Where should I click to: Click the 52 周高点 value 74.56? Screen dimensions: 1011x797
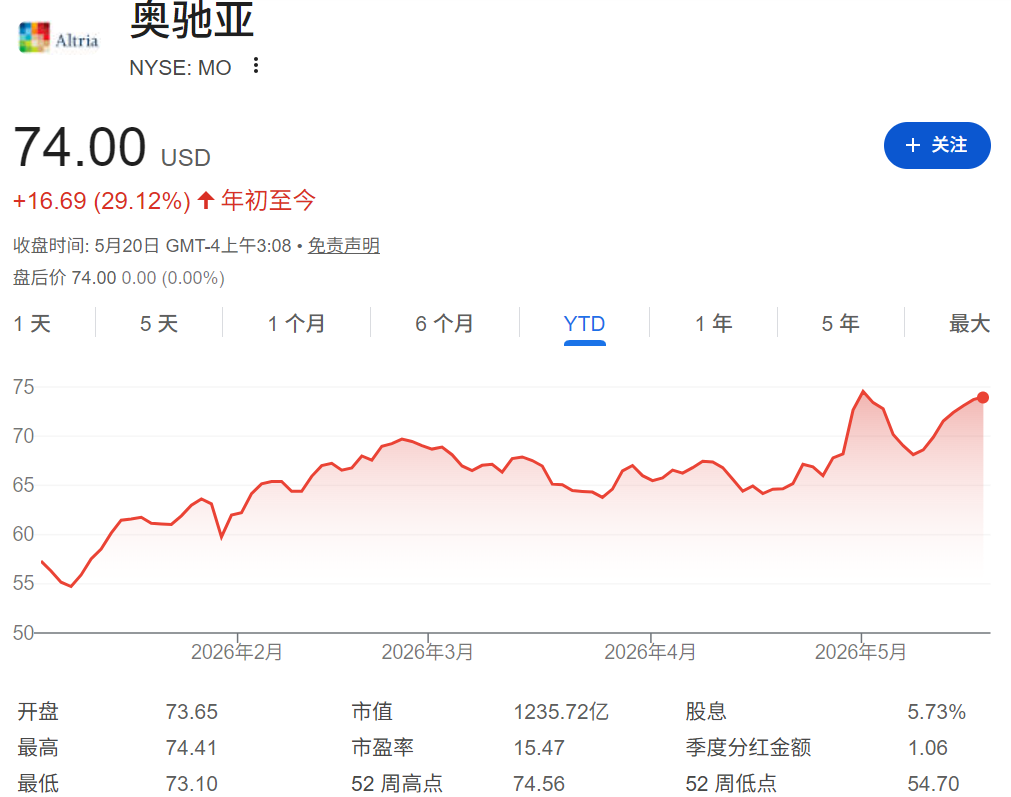pyautogui.click(x=539, y=784)
